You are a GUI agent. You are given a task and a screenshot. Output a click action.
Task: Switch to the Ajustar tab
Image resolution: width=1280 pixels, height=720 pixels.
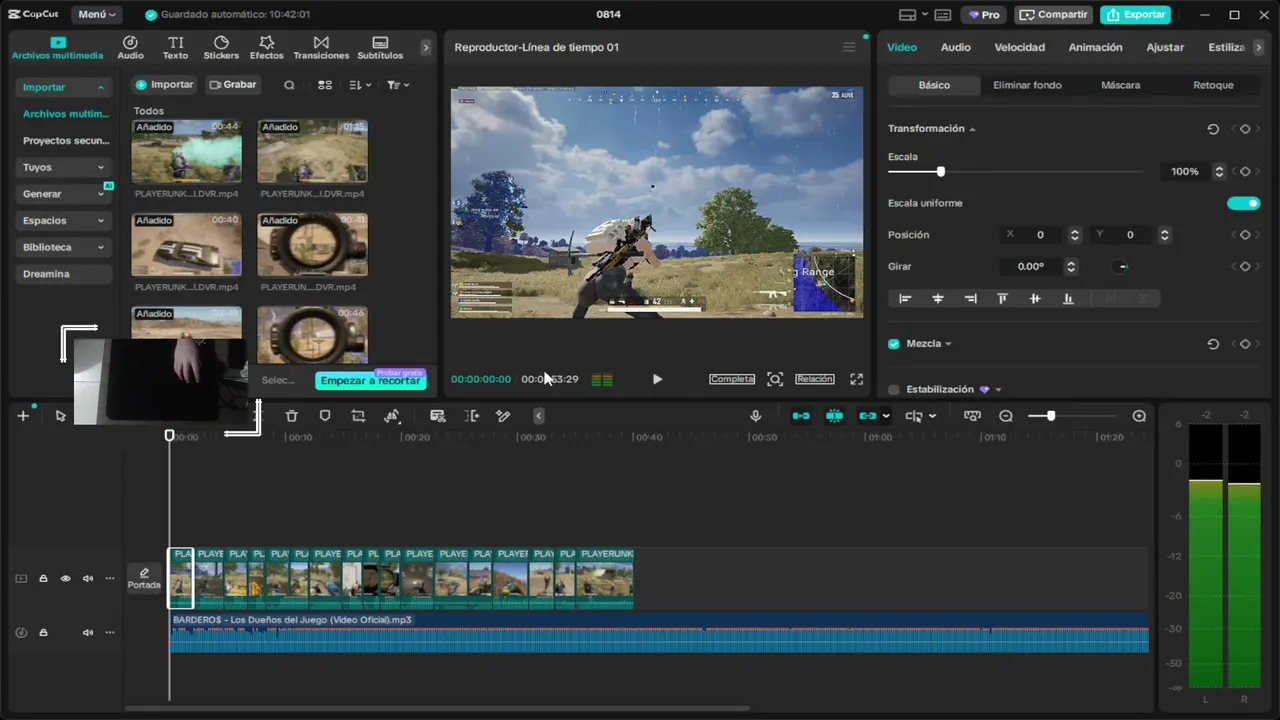pyautogui.click(x=1165, y=47)
